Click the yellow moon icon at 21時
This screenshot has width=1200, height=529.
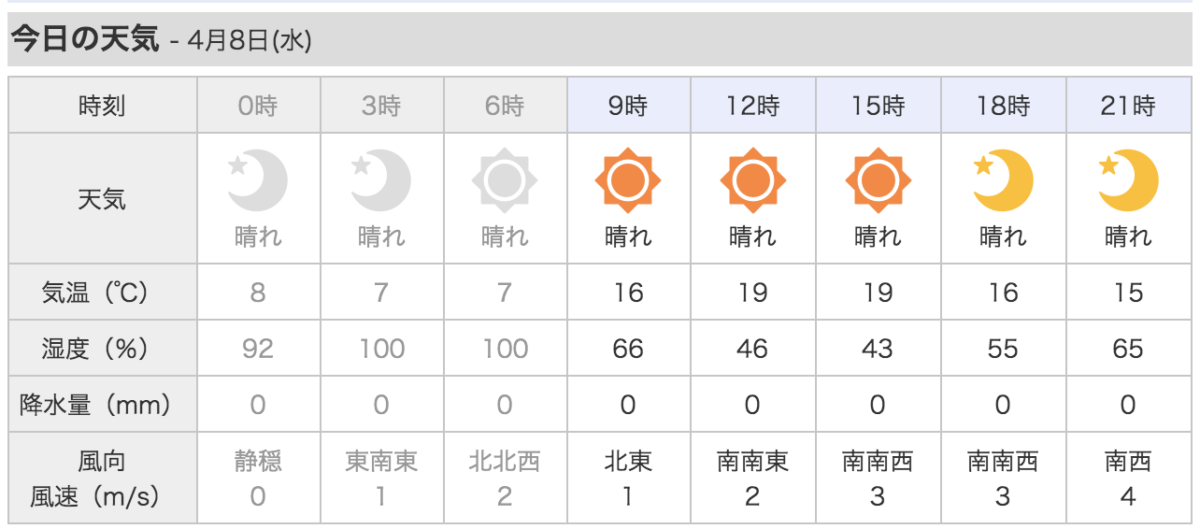click(1128, 181)
